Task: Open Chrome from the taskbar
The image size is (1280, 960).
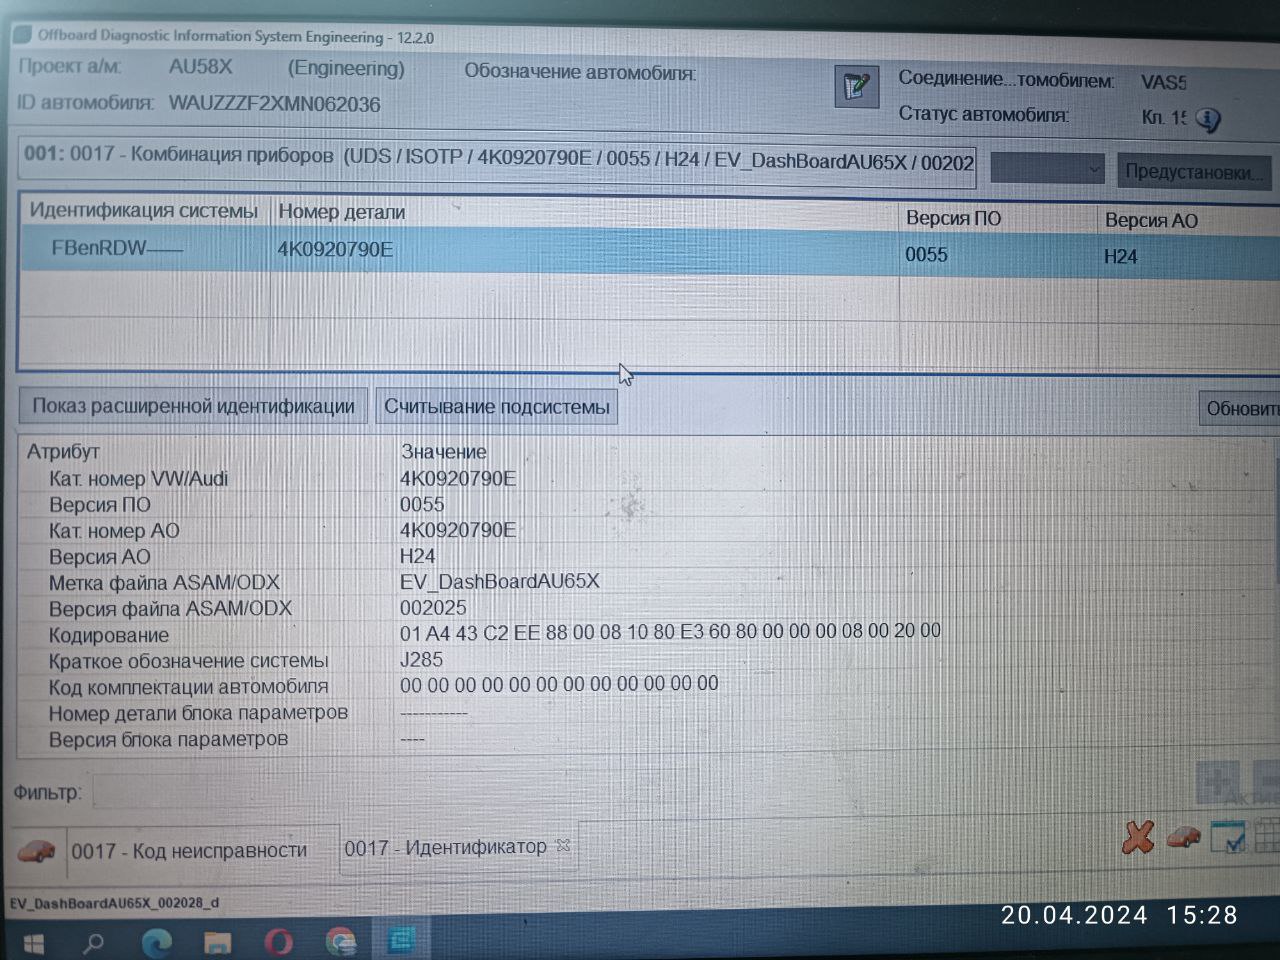Action: pyautogui.click(x=341, y=942)
